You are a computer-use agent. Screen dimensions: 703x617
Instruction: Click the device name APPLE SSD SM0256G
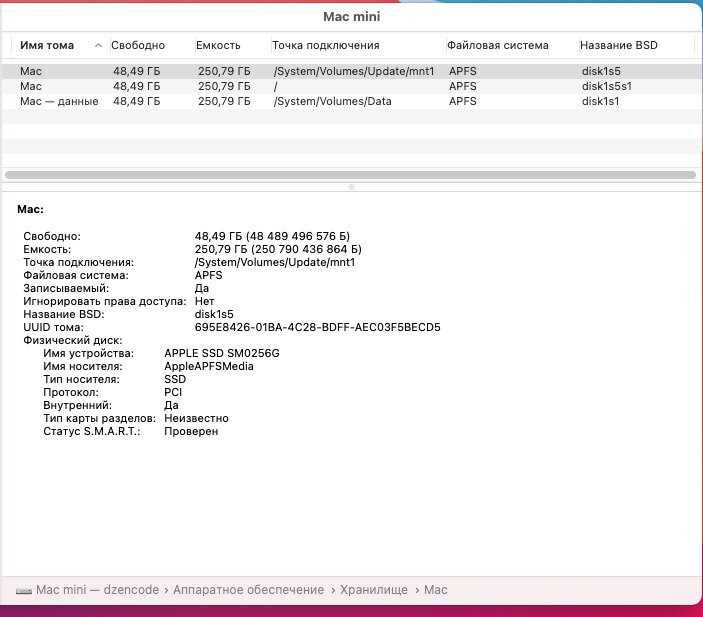click(x=222, y=353)
